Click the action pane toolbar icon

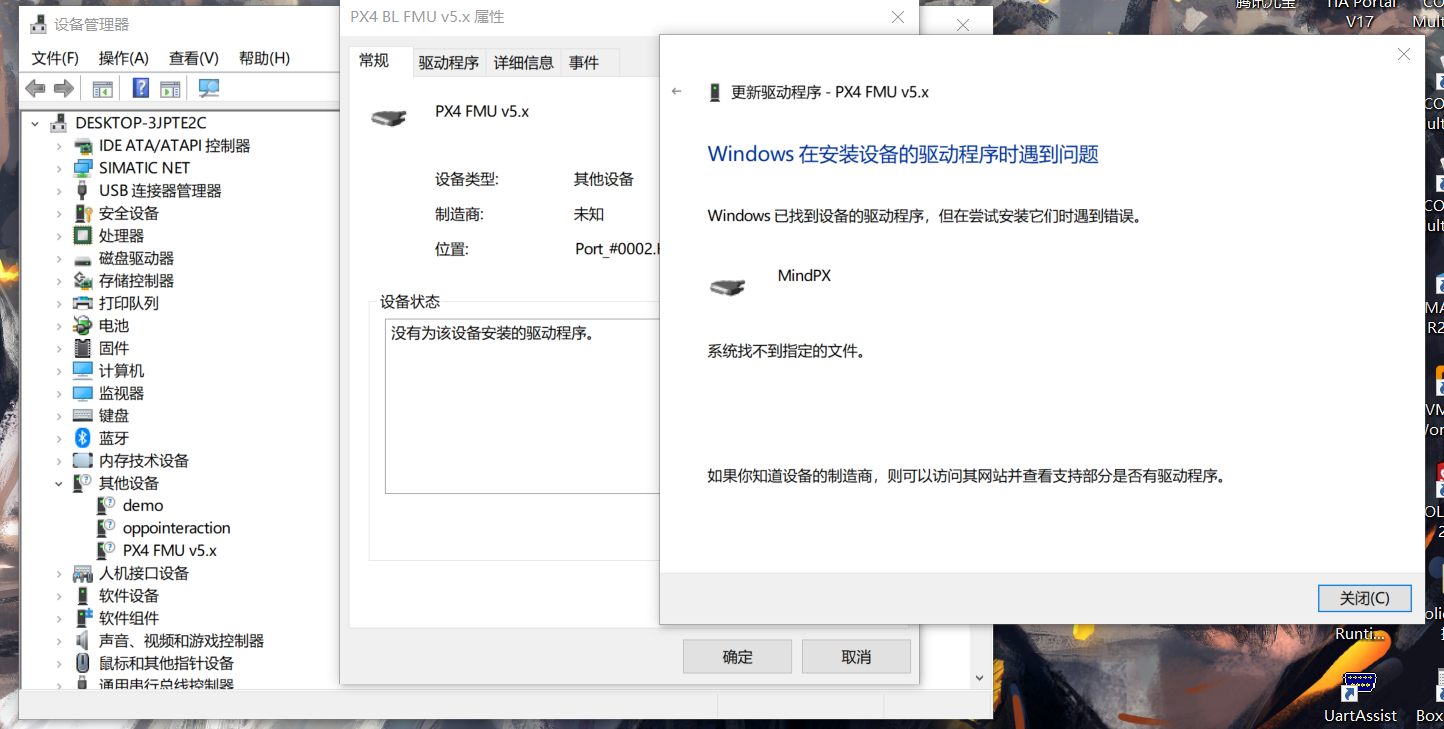click(x=171, y=89)
